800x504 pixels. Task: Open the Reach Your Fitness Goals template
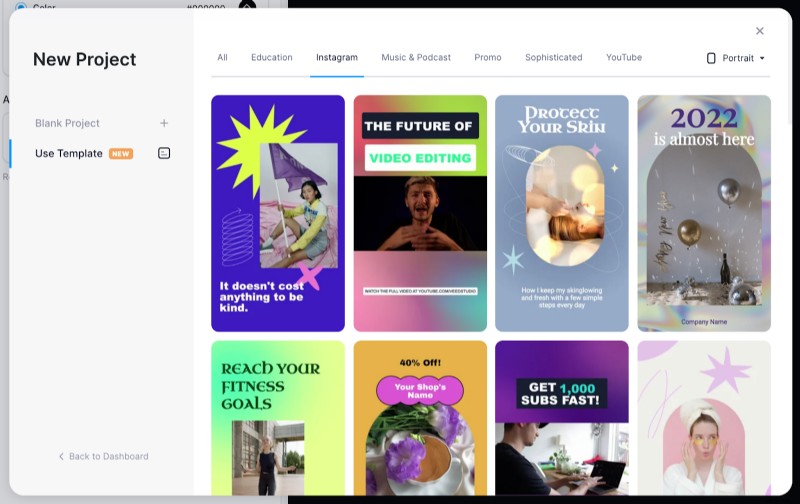[x=278, y=418]
